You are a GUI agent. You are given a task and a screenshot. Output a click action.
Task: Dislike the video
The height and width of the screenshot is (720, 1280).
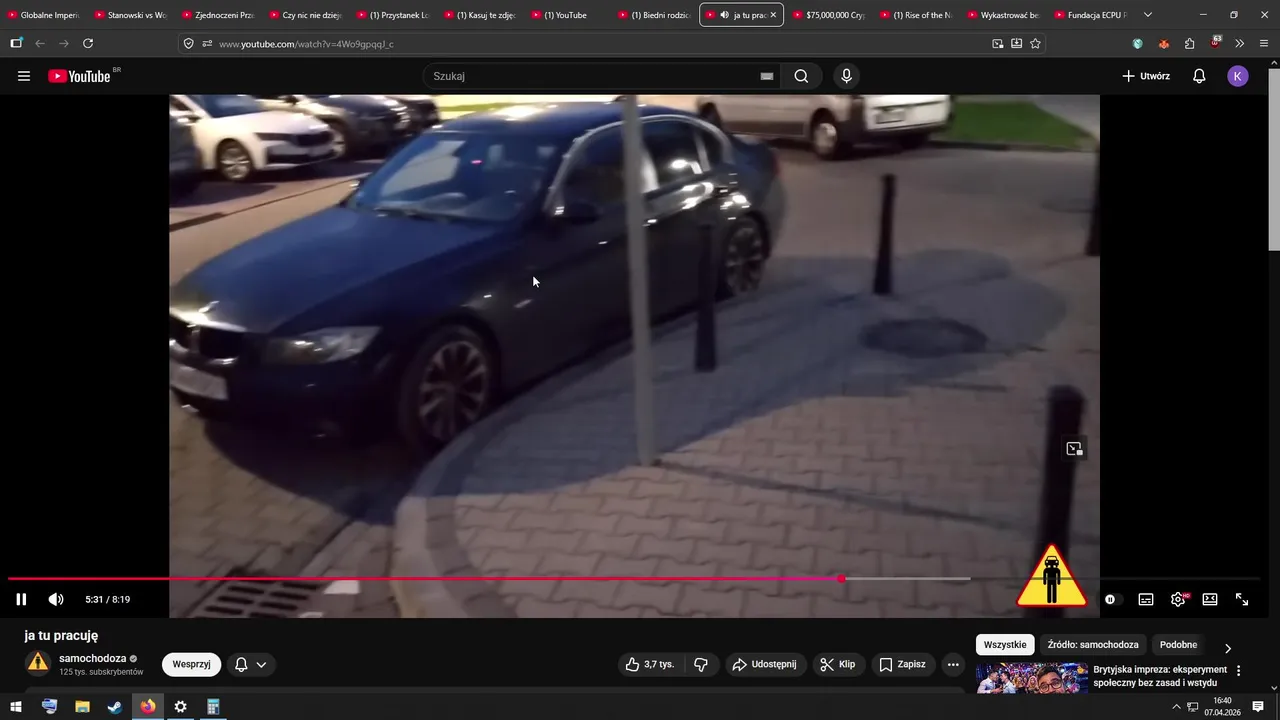701,664
